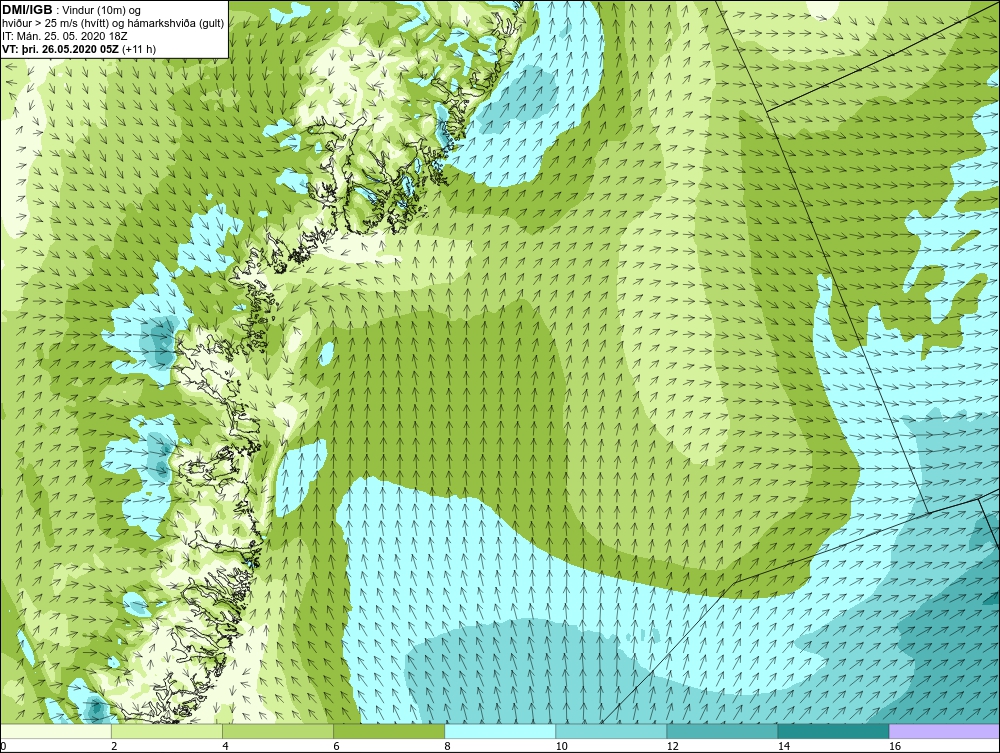Click the scale label '6'

point(336,746)
